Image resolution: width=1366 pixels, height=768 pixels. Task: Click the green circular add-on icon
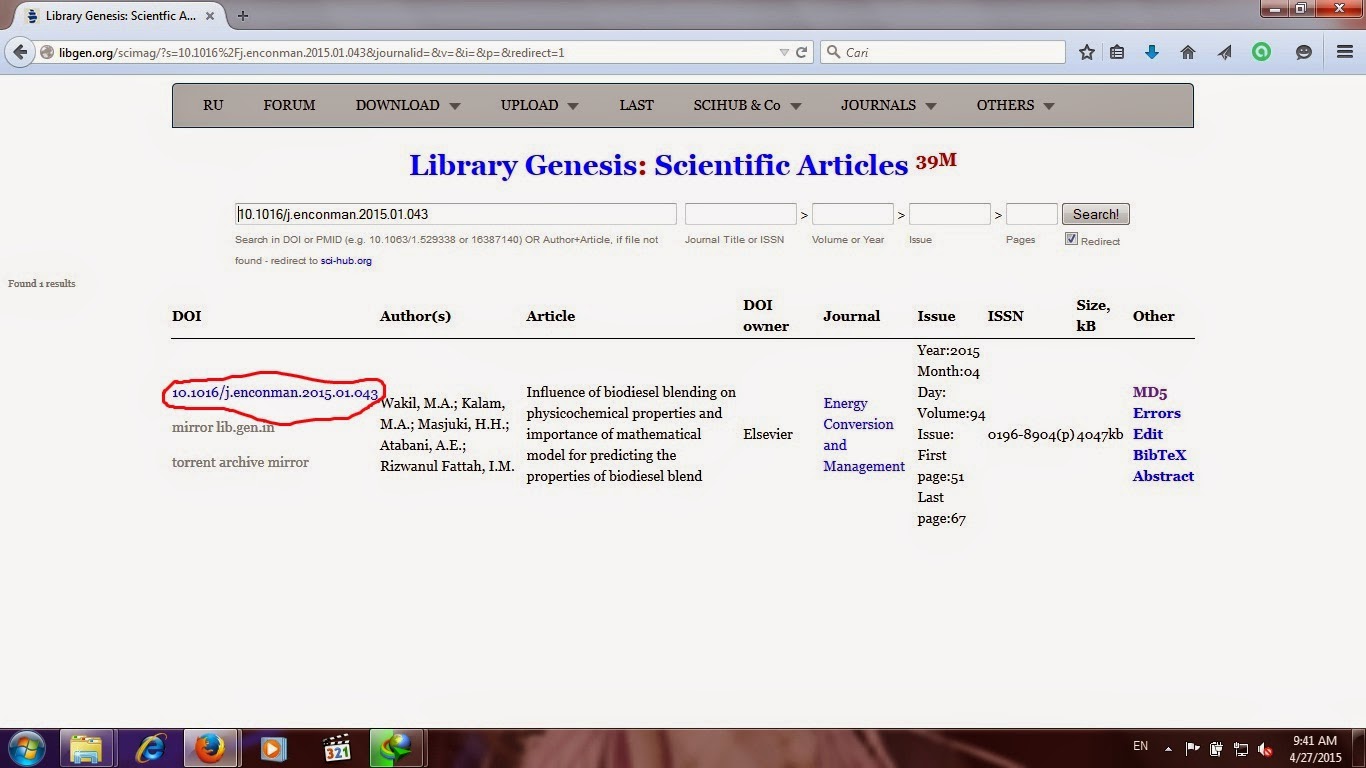click(1261, 52)
